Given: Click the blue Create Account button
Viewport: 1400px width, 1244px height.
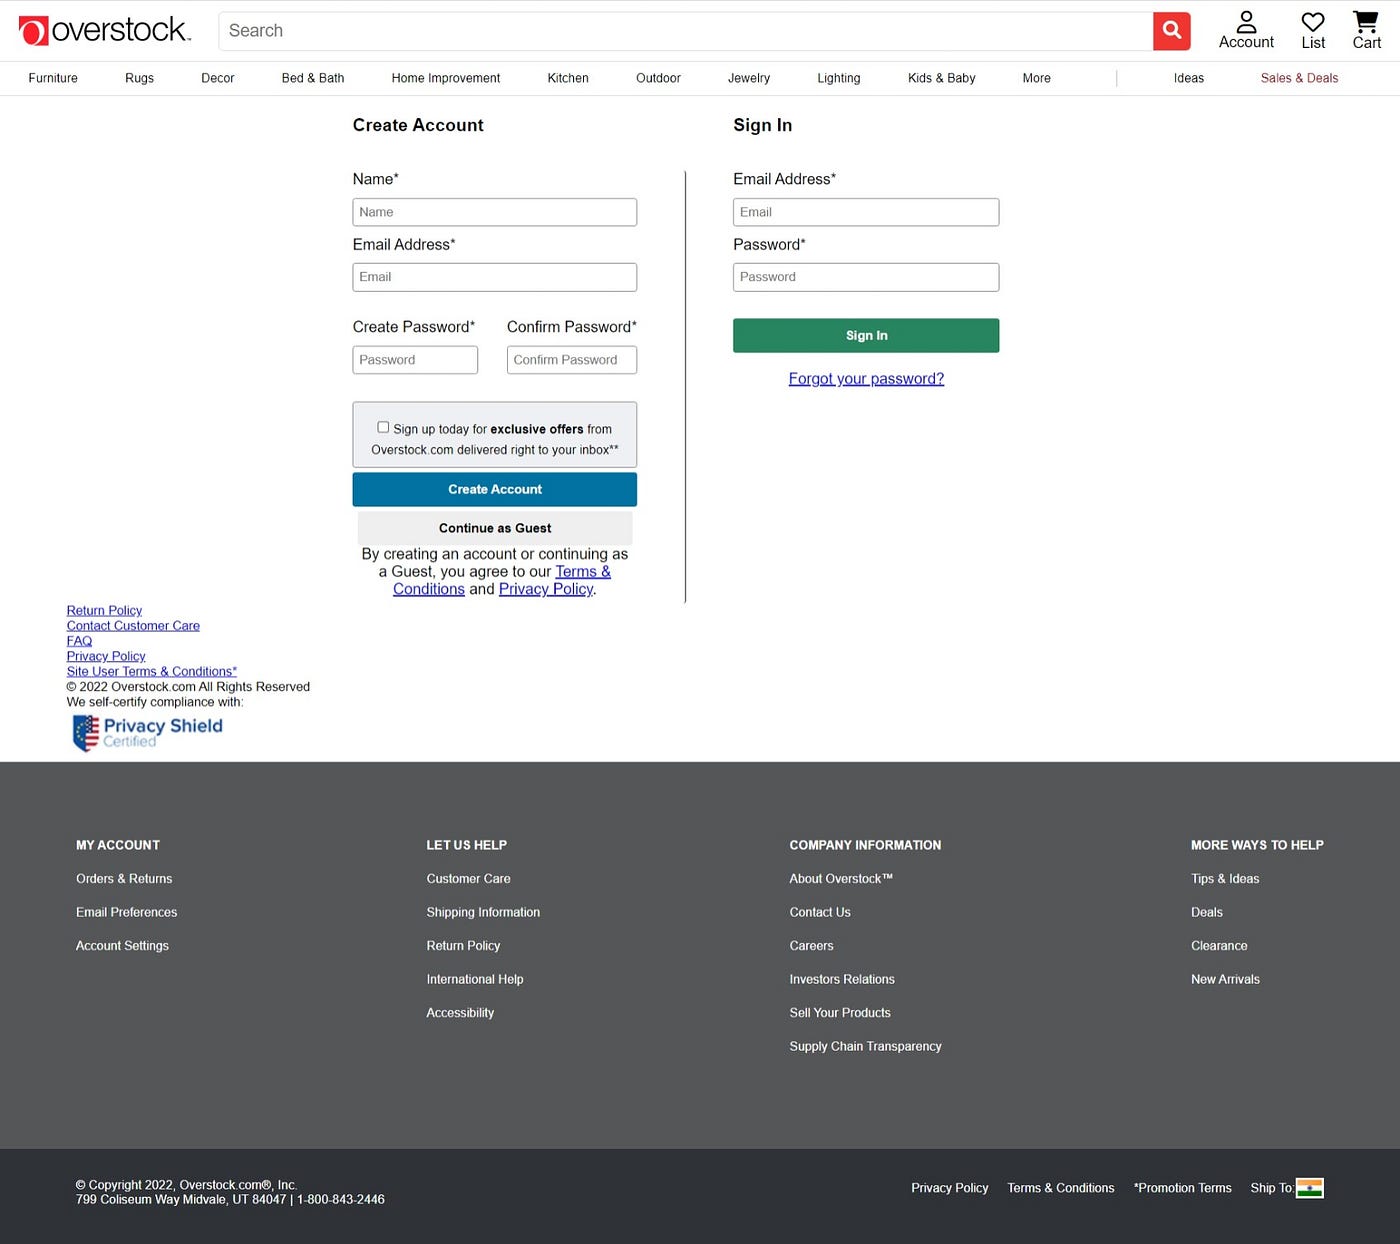Looking at the screenshot, I should coord(494,489).
